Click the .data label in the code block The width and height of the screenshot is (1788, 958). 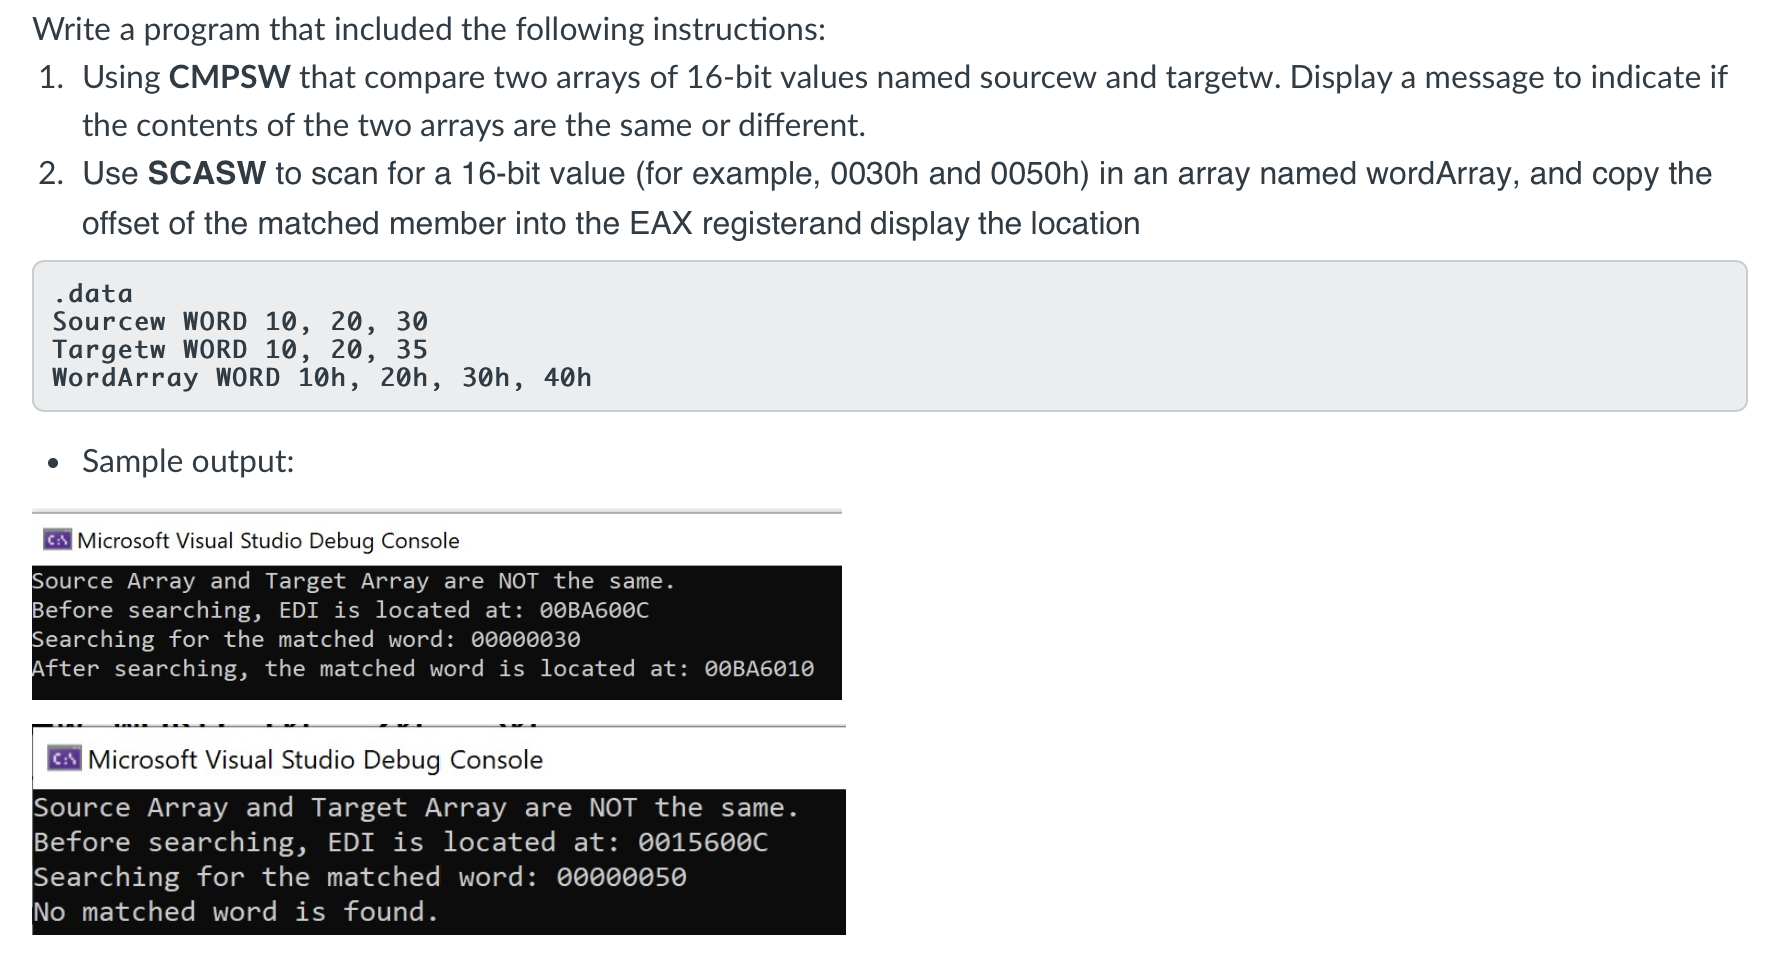(93, 293)
